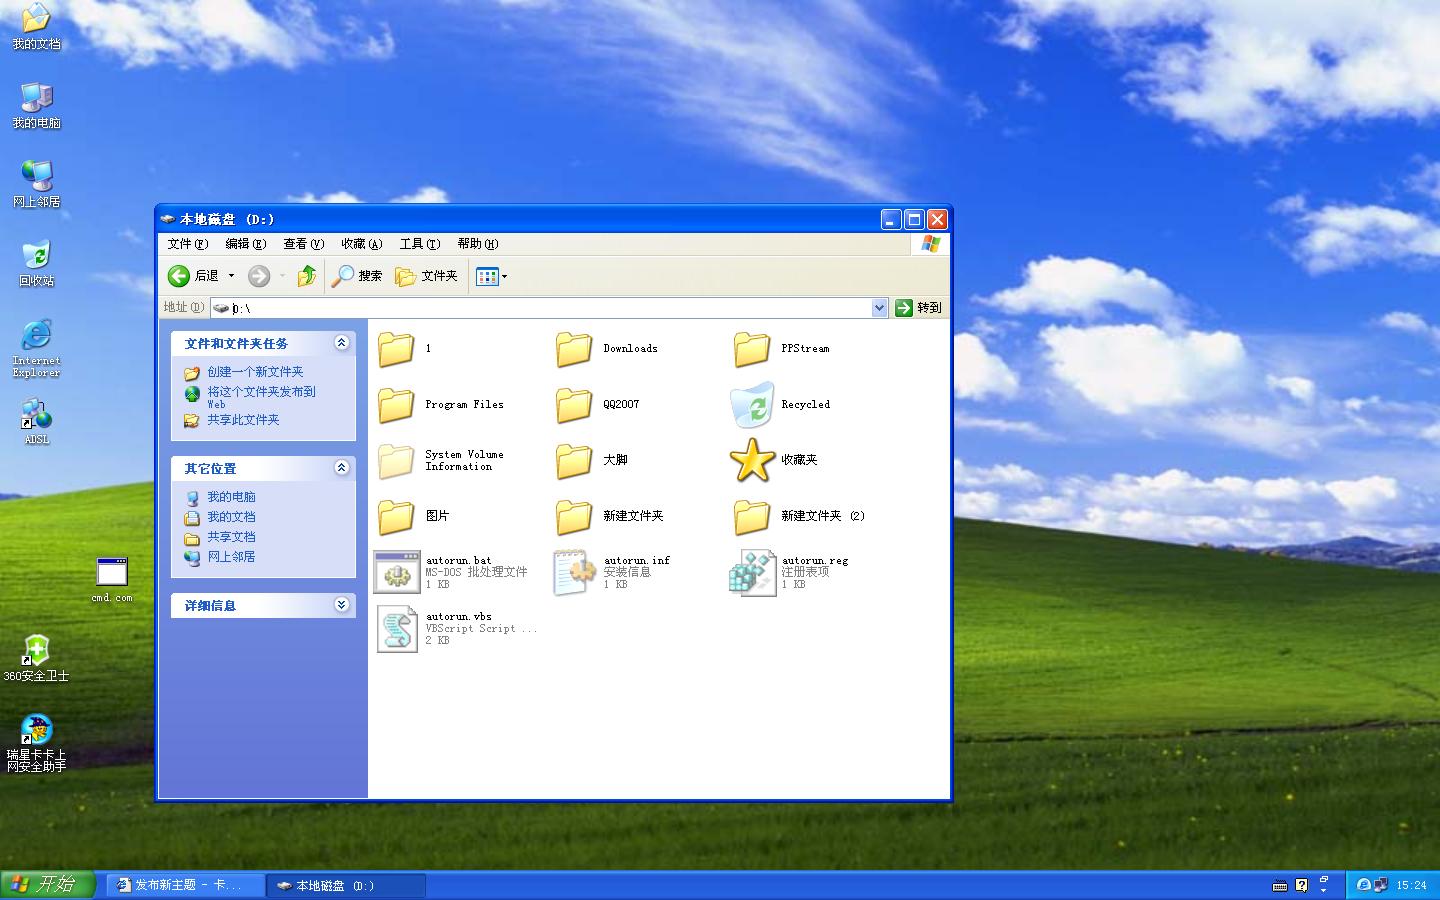Select the PPStream folder icon
The height and width of the screenshot is (900, 1440).
tap(752, 349)
